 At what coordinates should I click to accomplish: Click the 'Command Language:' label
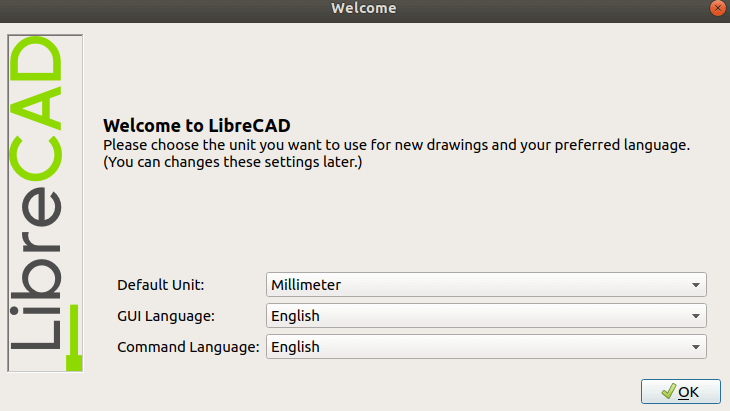[x=188, y=347]
